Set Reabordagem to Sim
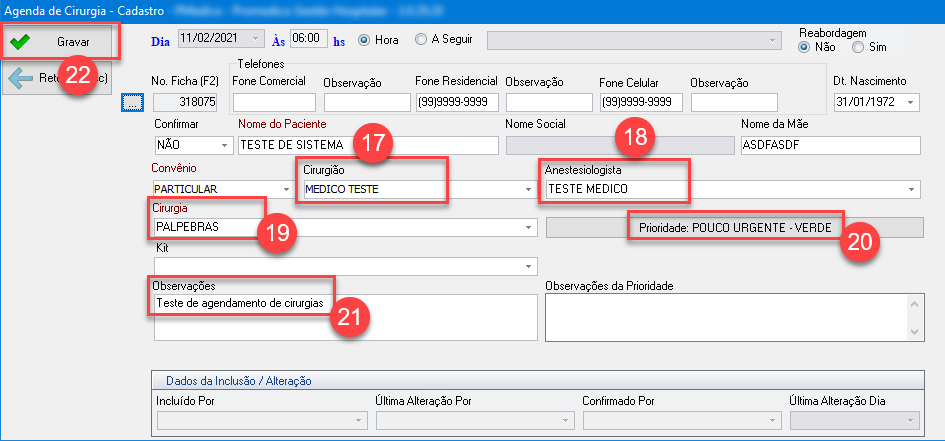The width and height of the screenshot is (945, 441). (857, 47)
